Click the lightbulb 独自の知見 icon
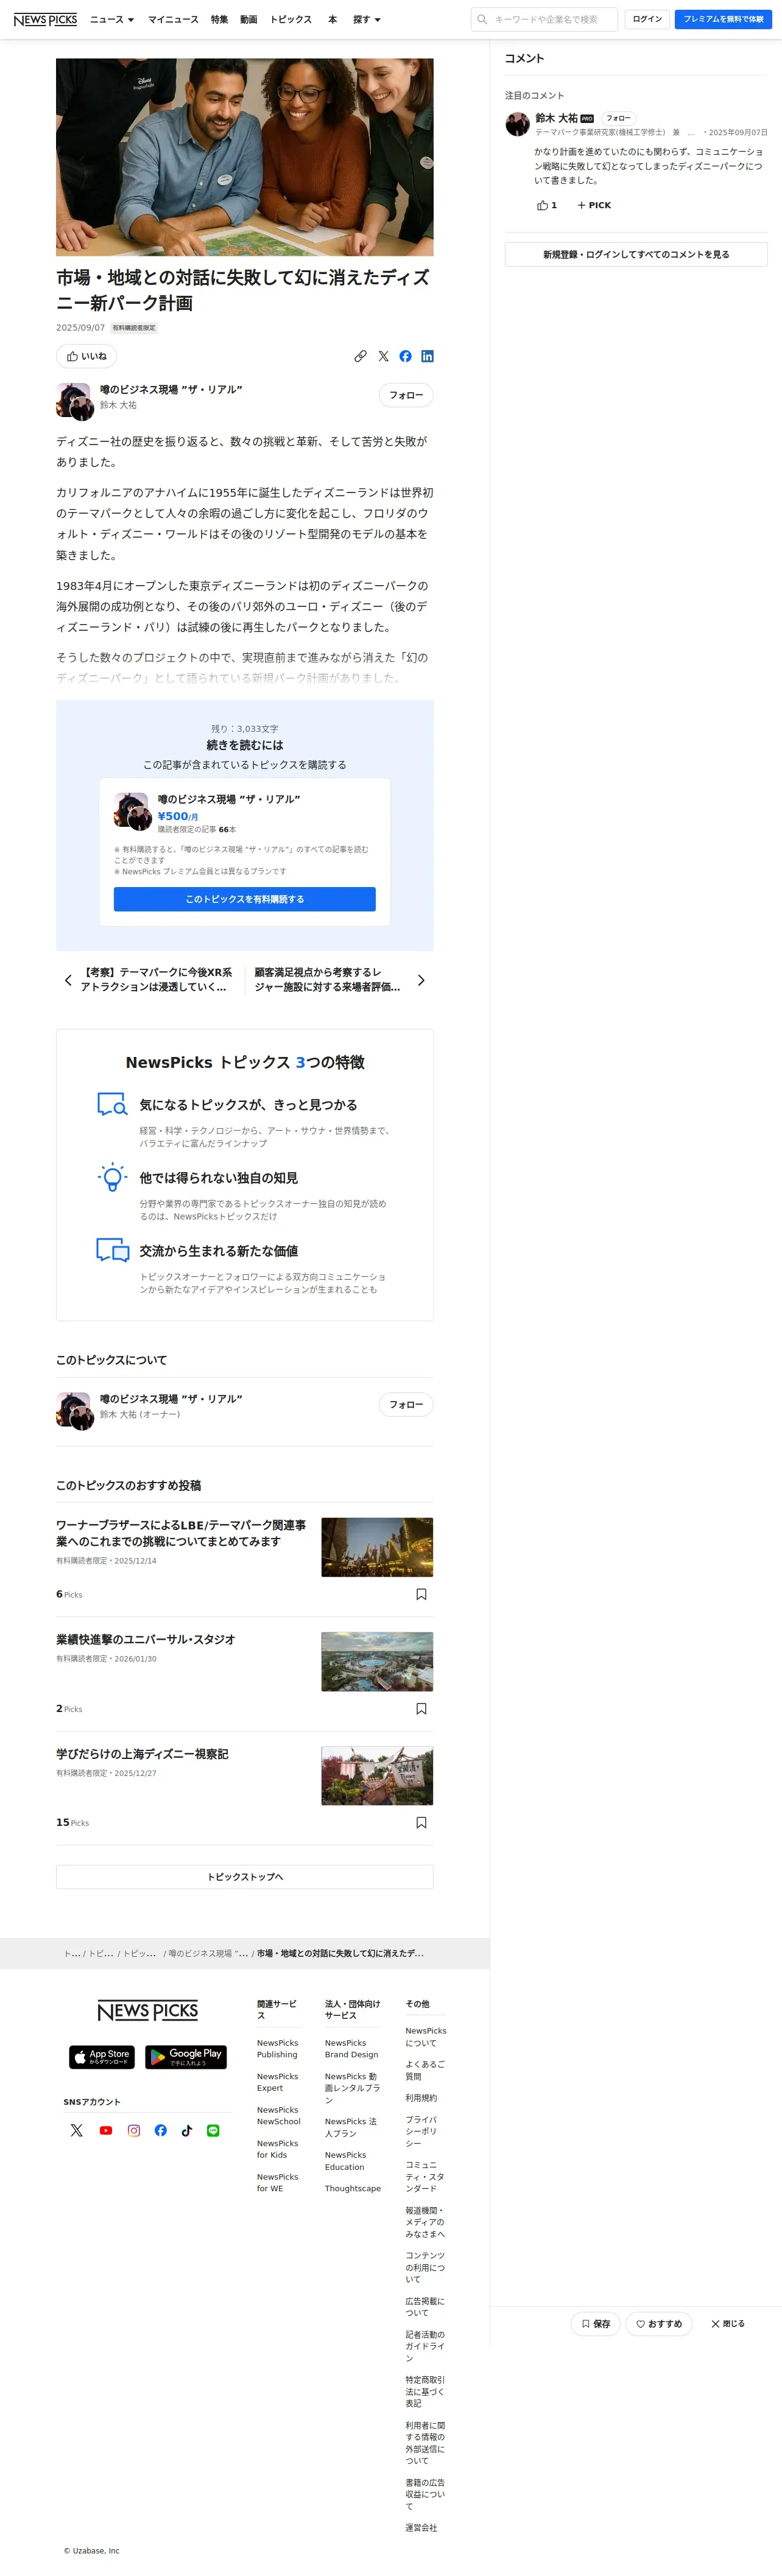This screenshot has height=2576, width=782. (x=112, y=1178)
